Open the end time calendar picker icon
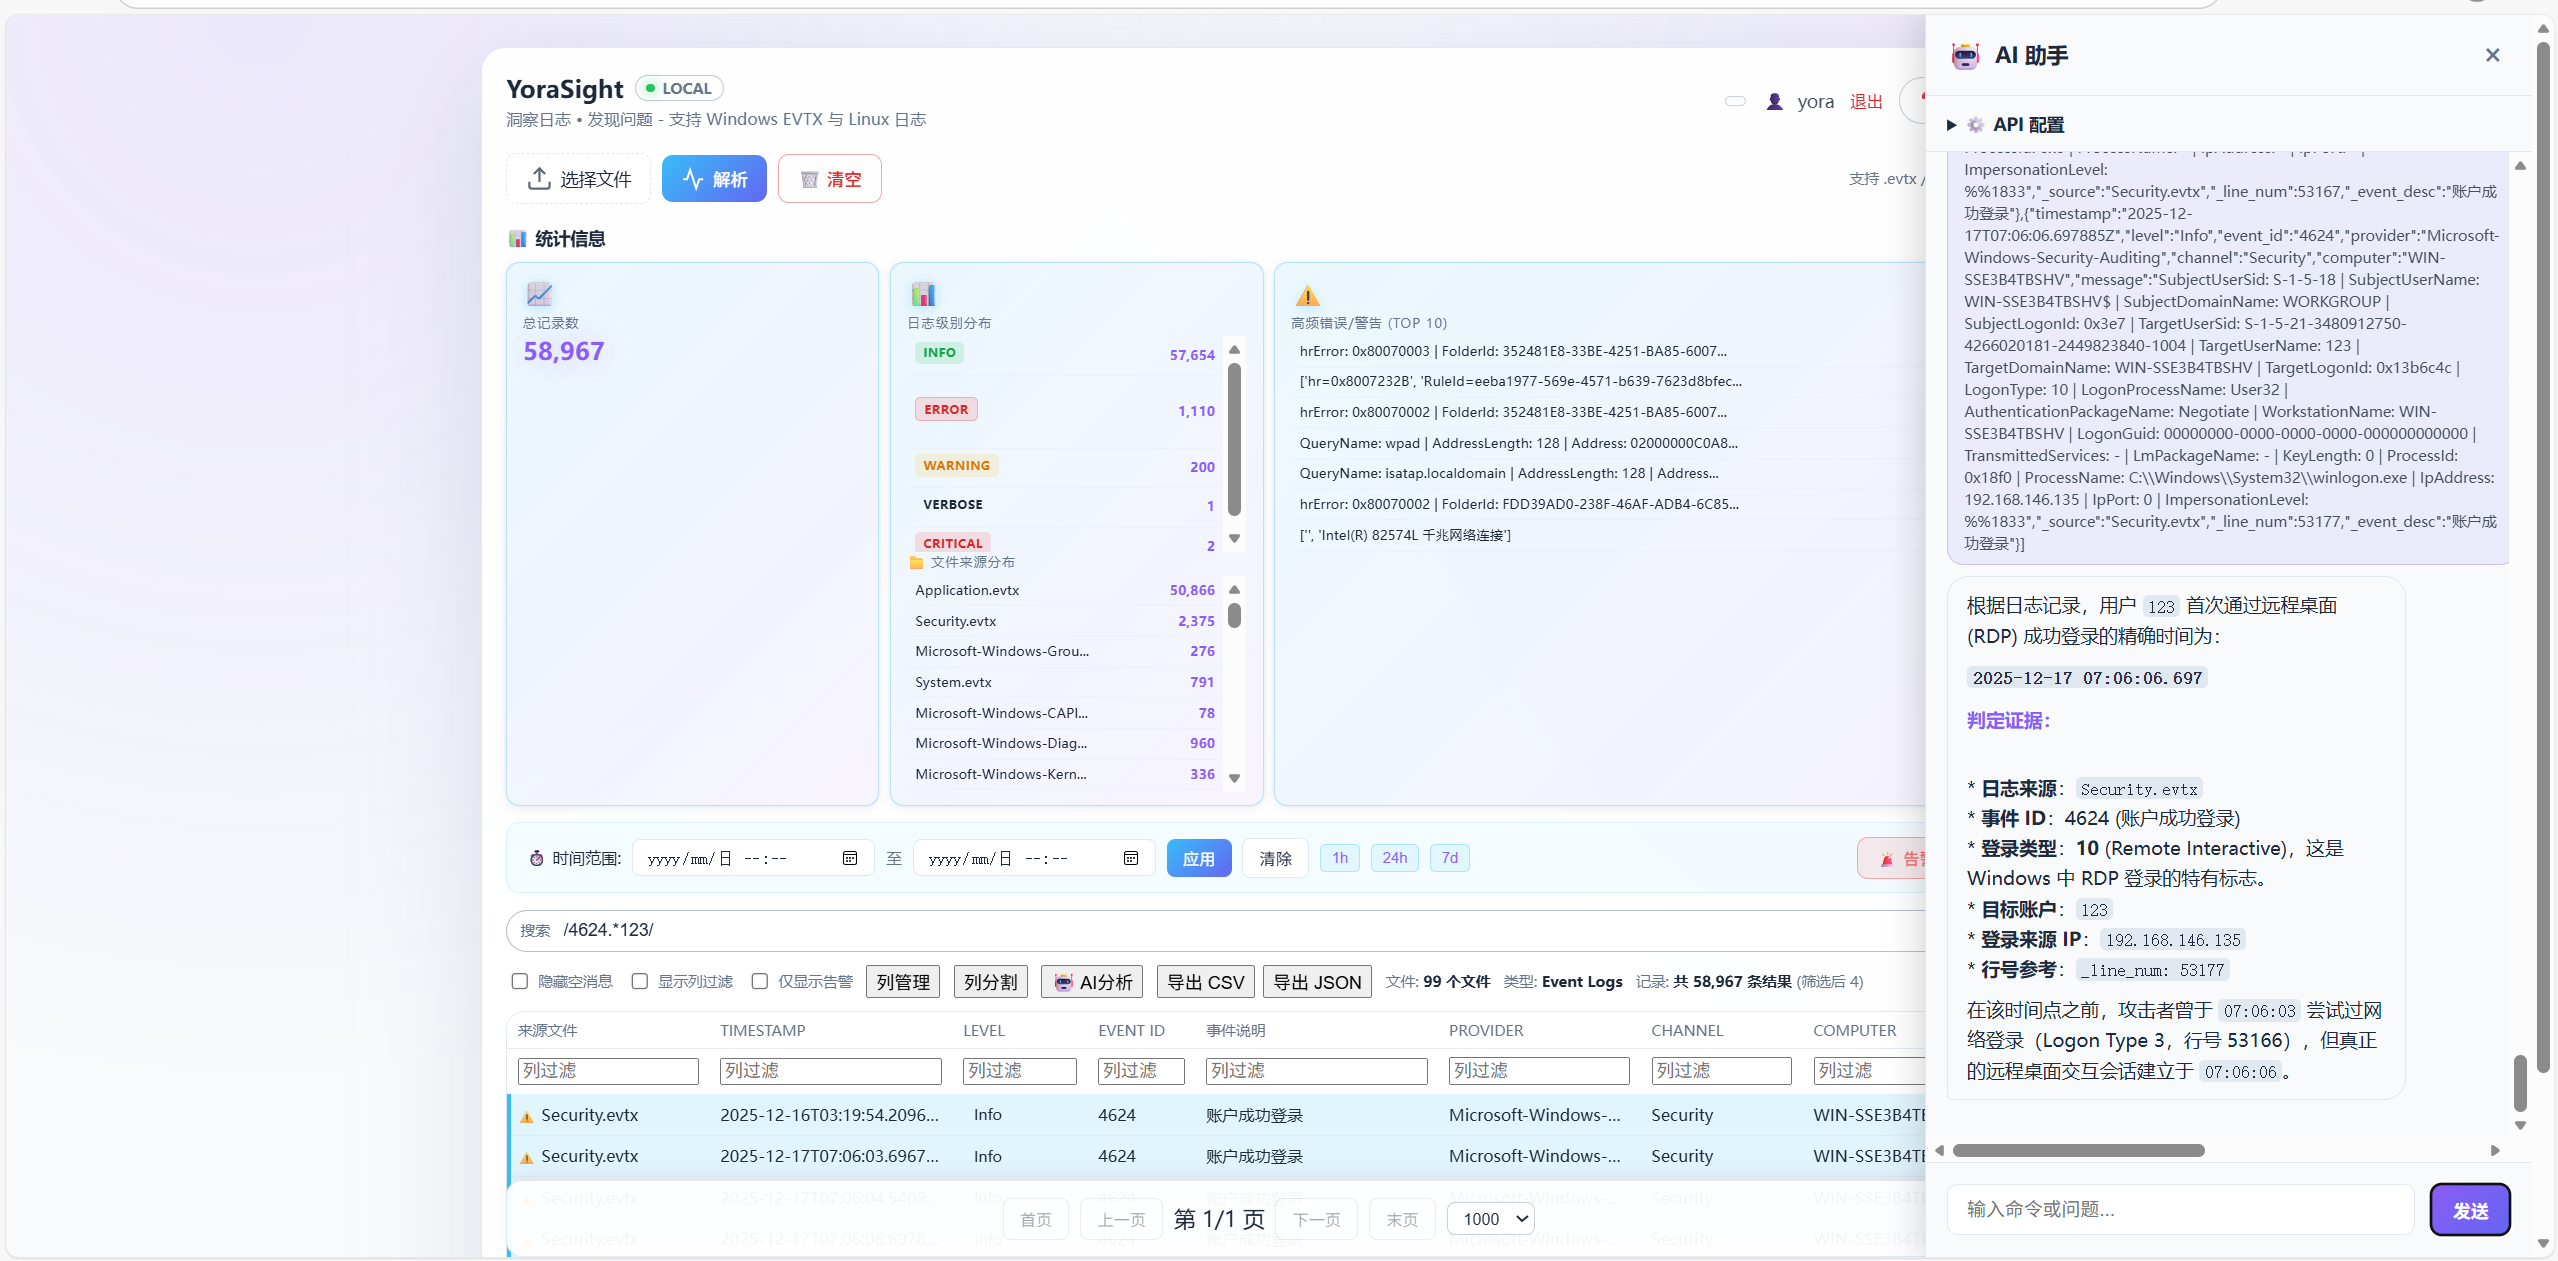 (1131, 858)
